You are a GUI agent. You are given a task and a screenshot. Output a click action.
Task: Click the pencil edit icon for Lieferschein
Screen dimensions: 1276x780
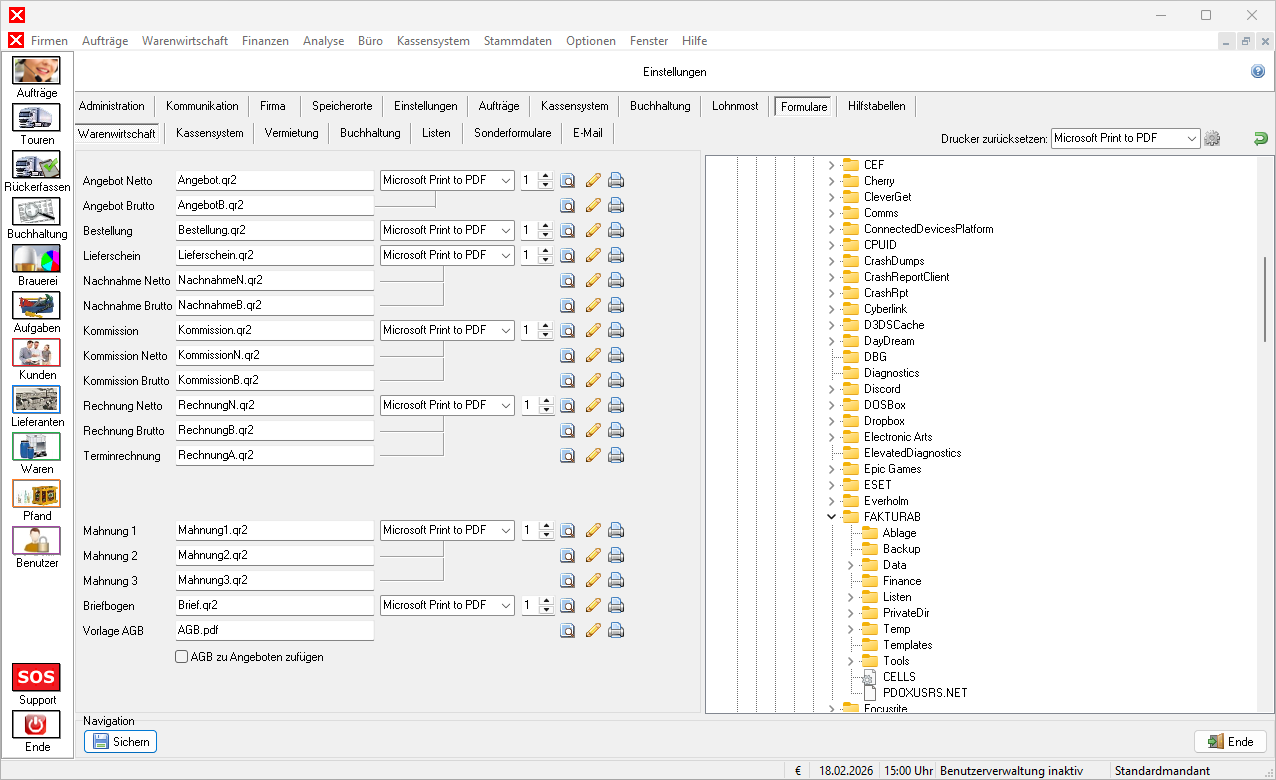593,256
